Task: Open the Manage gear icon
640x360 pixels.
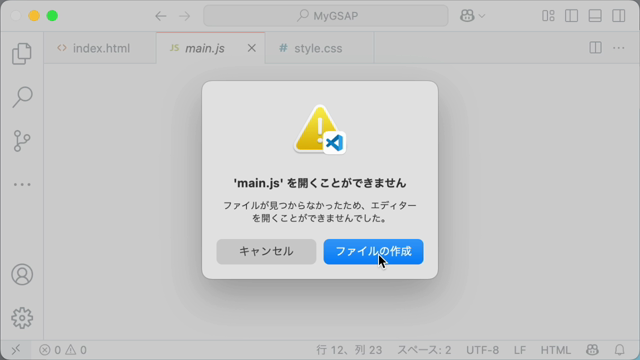Action: [22, 318]
